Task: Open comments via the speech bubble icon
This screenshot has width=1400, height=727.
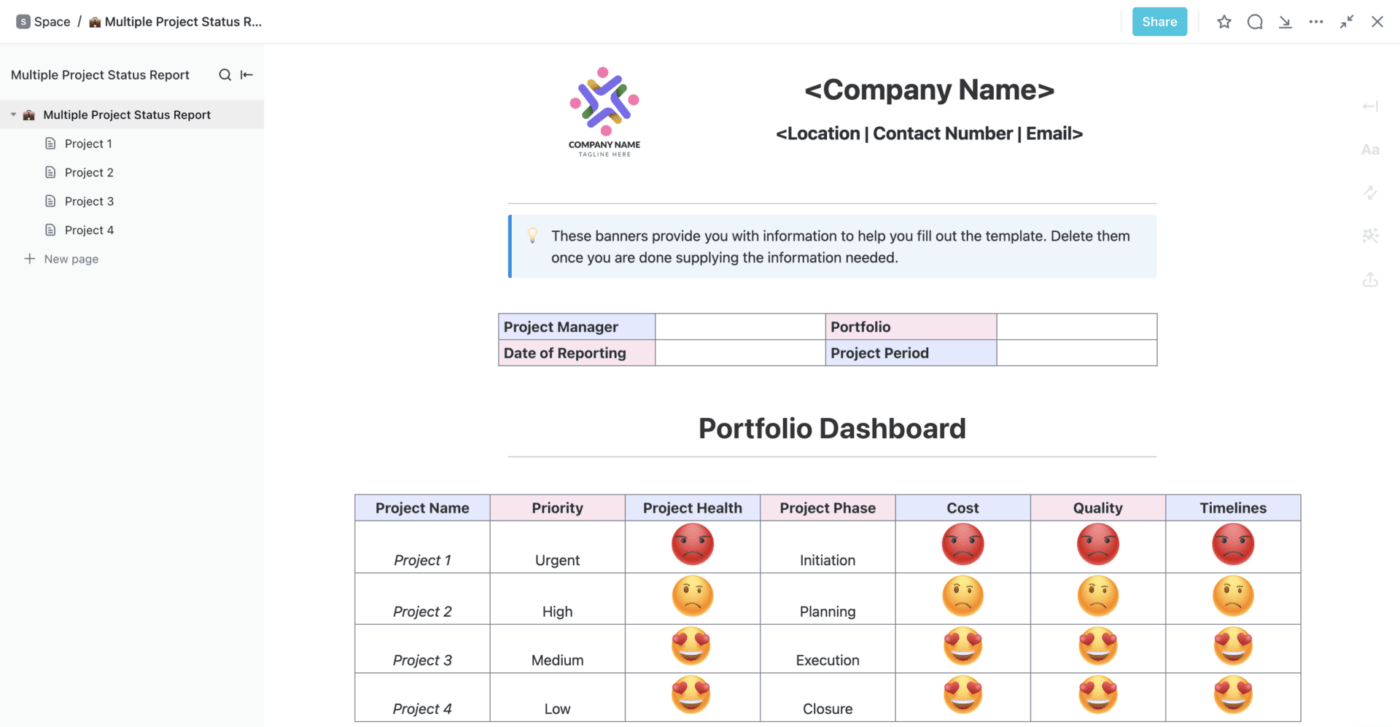Action: pos(1255,22)
